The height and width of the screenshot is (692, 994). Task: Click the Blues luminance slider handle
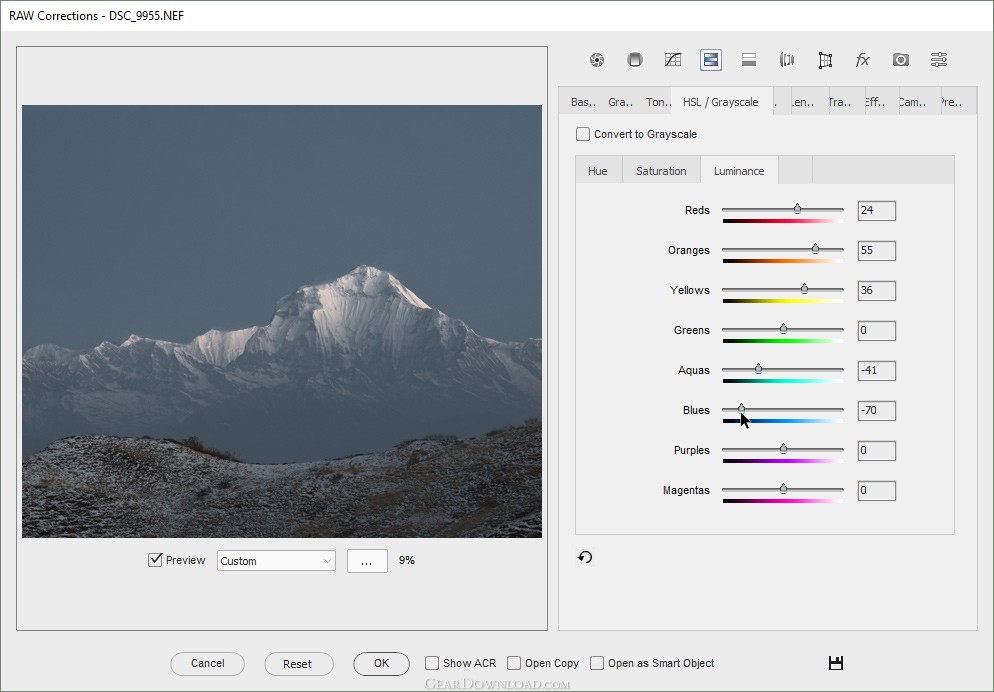(x=742, y=408)
